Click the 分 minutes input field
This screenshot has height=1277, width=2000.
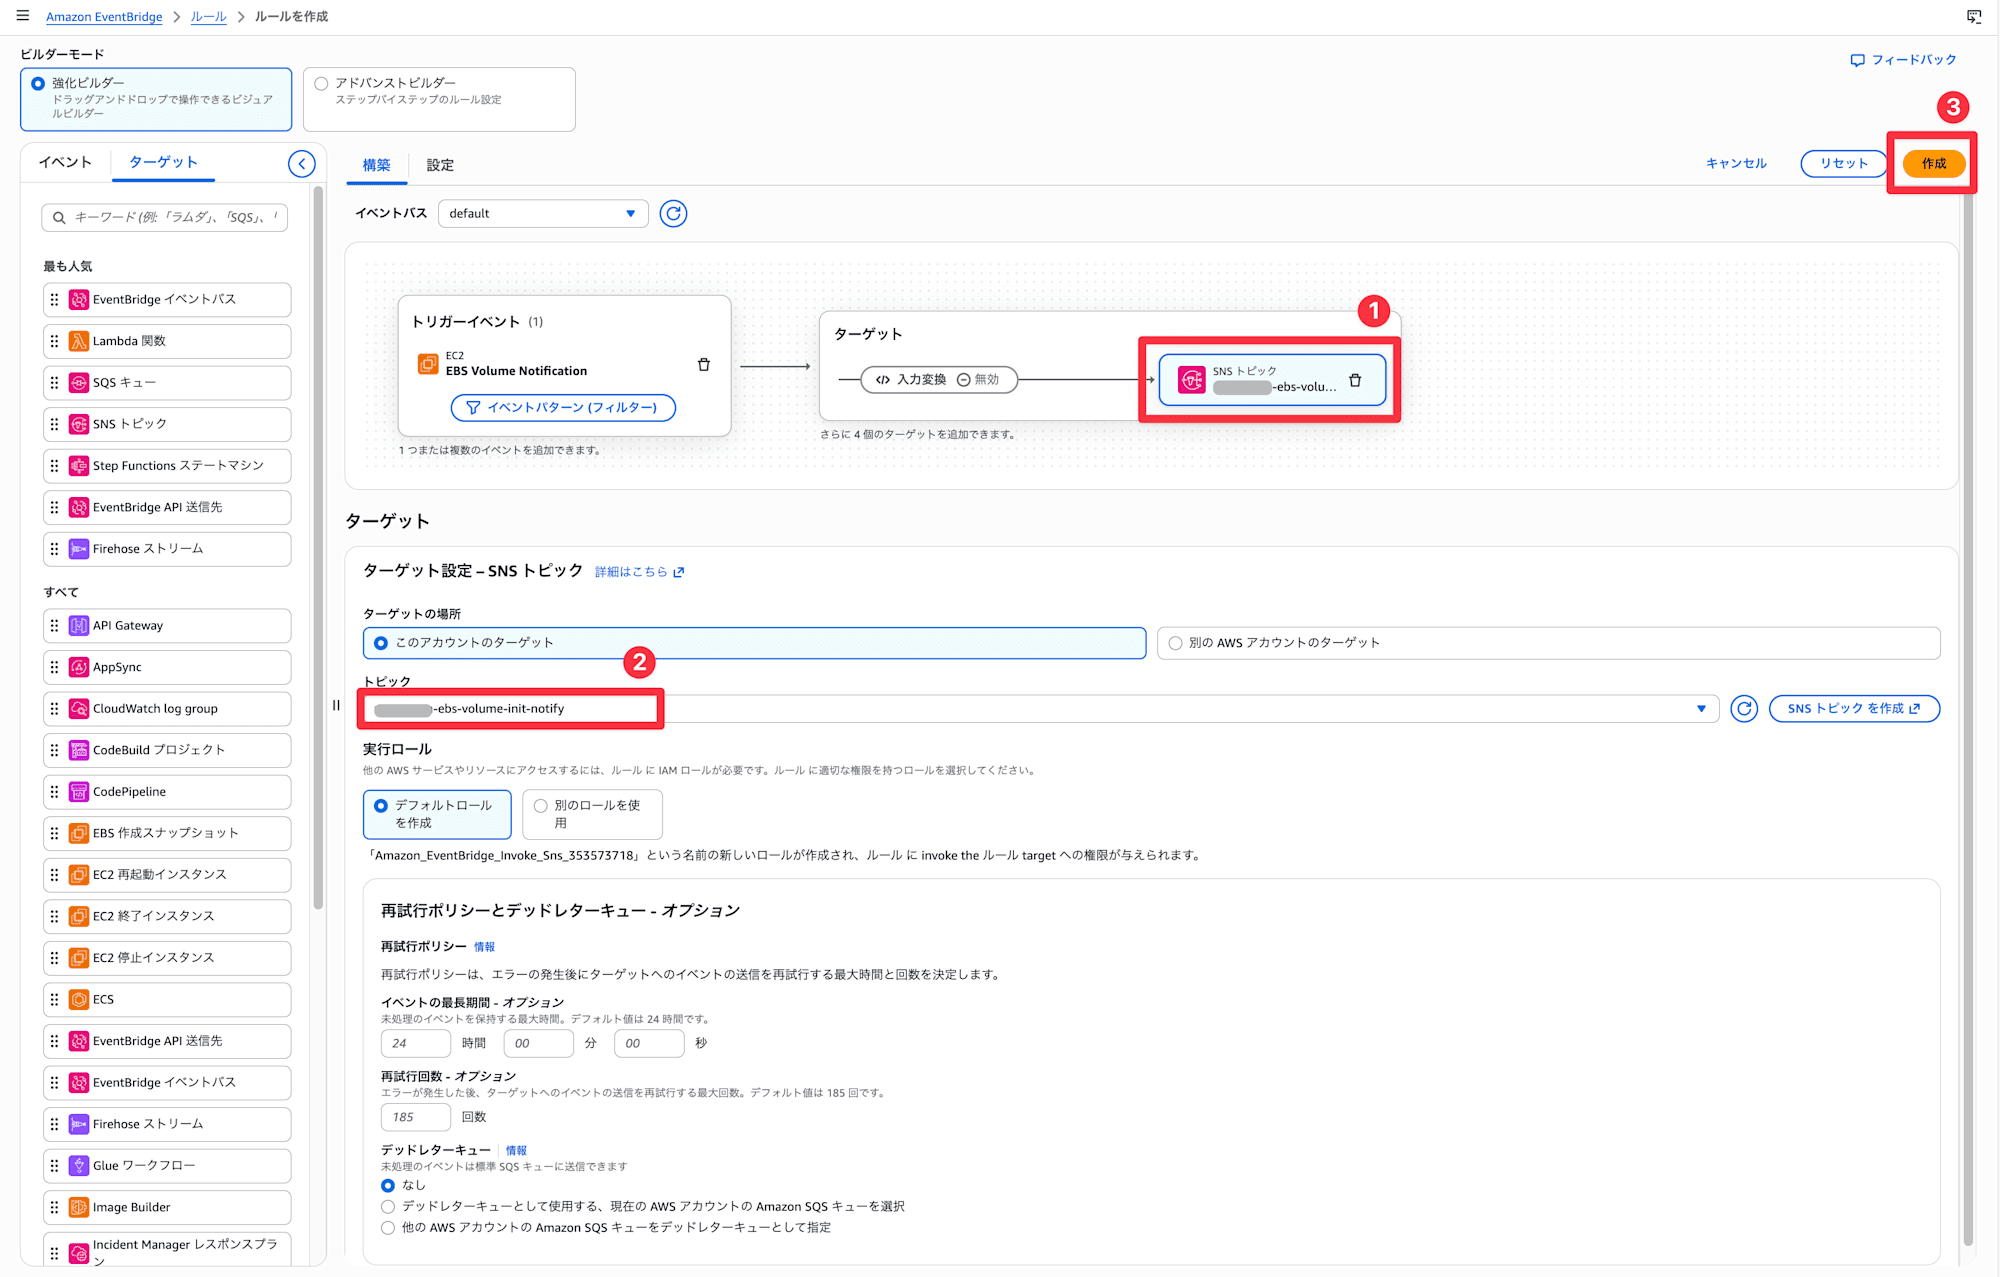(539, 1043)
